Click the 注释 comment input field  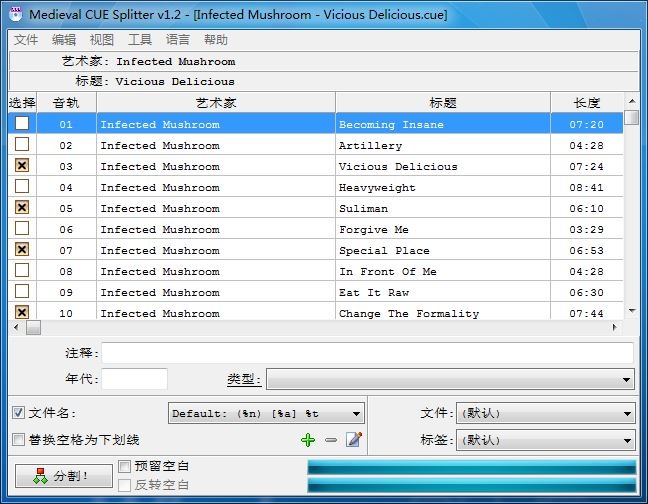point(367,353)
